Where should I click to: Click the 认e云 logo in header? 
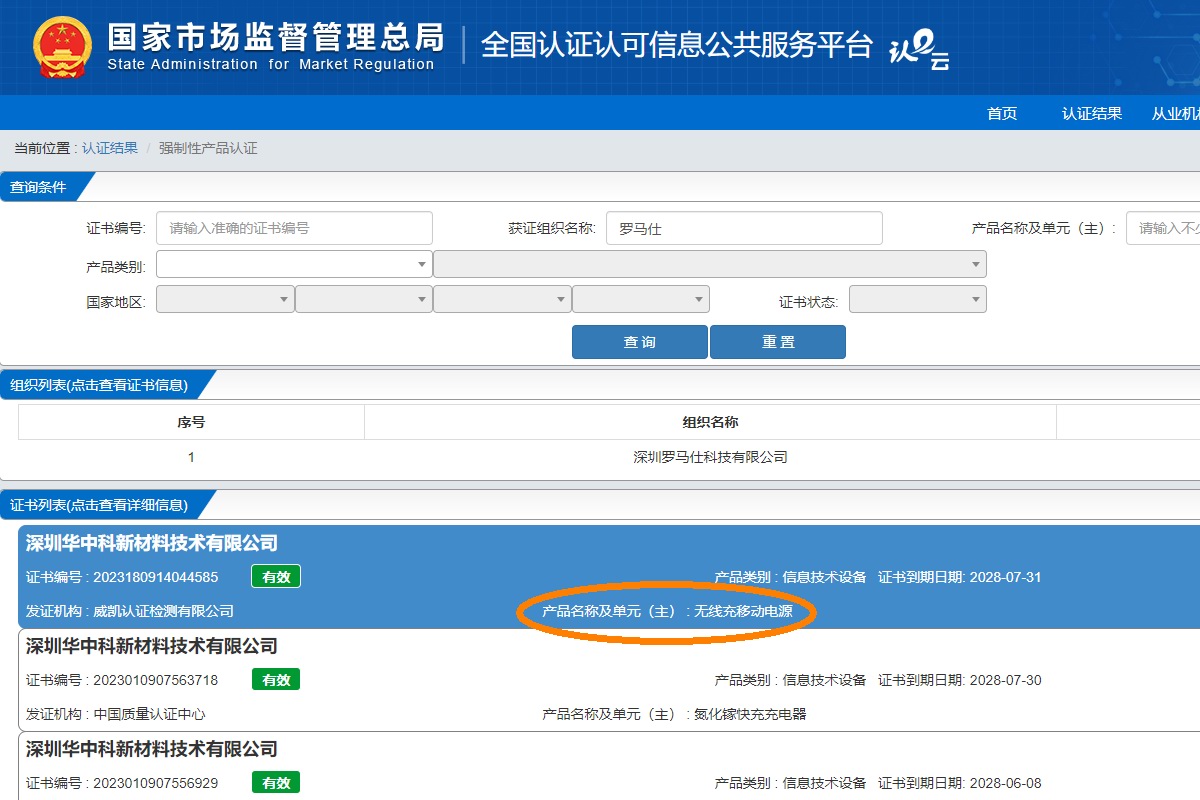pos(919,50)
